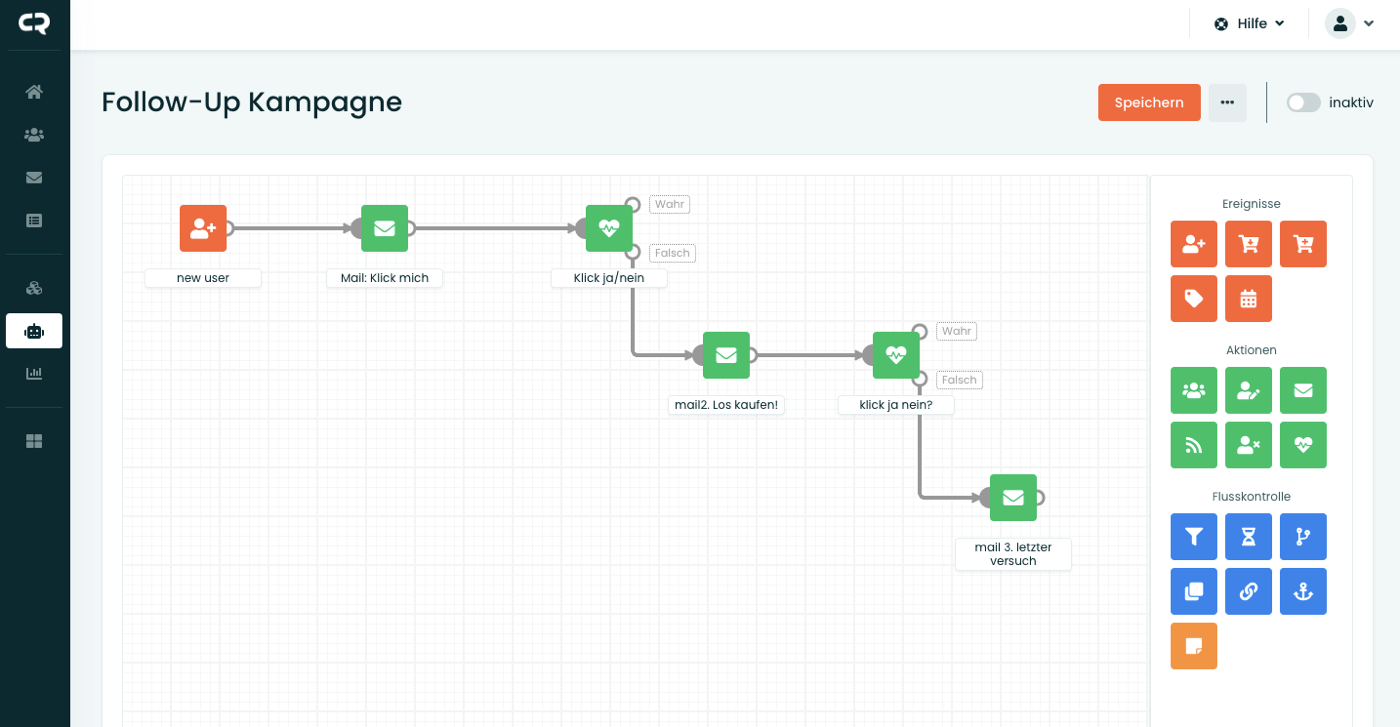This screenshot has width=1400, height=727.
Task: Select the RSS feed action tile
Action: (x=1194, y=445)
